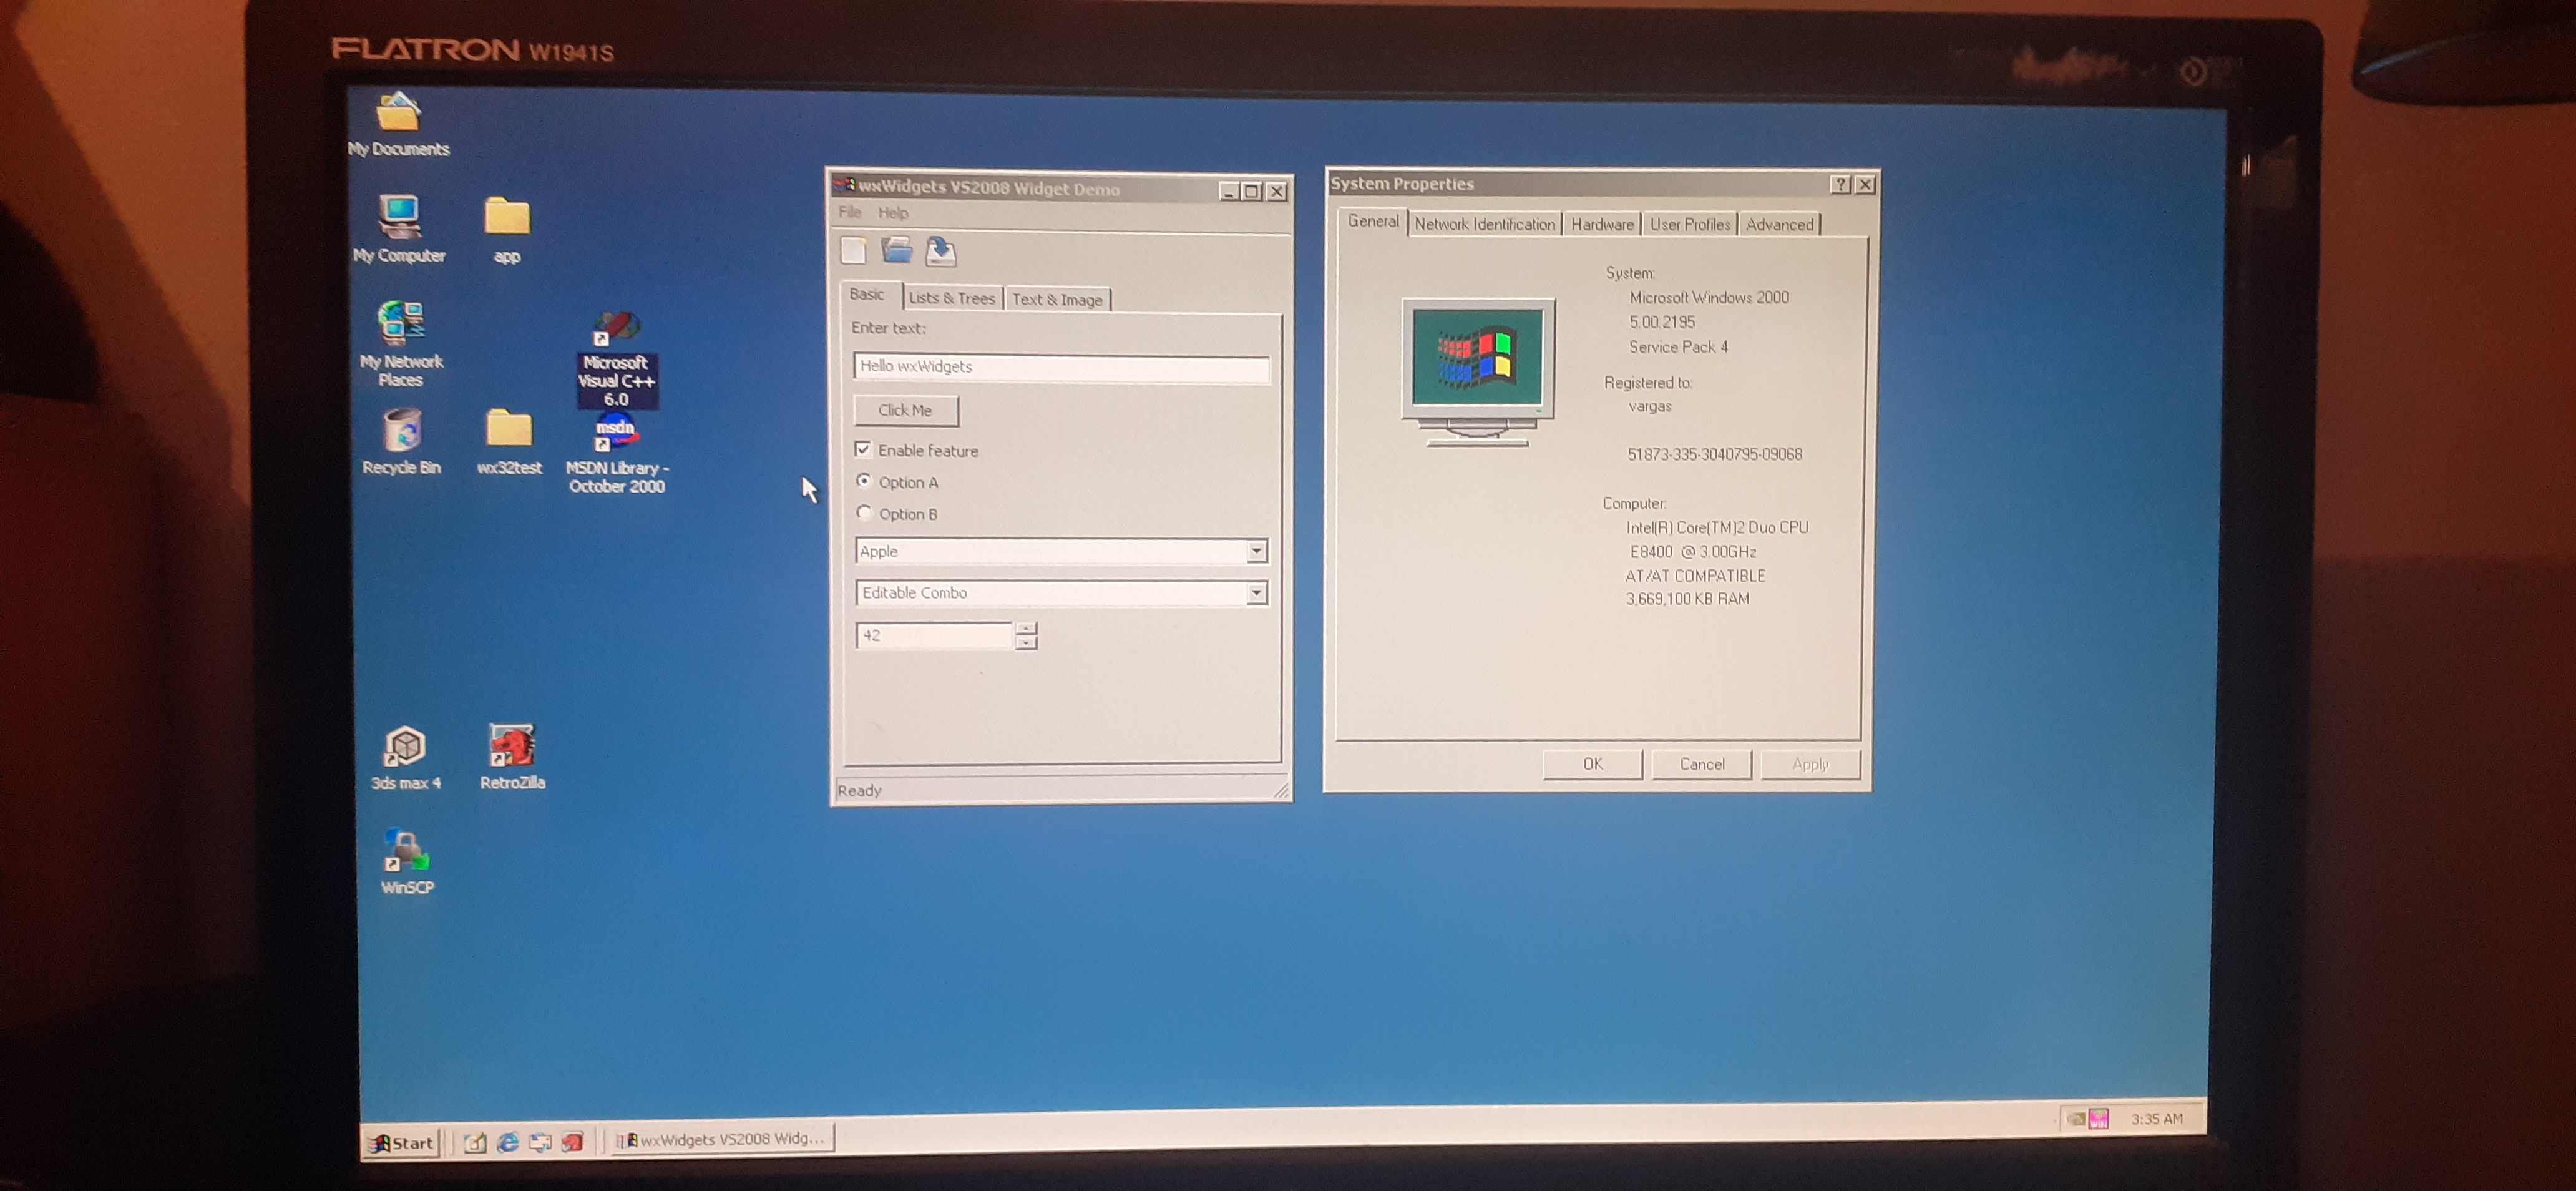Image resolution: width=2576 pixels, height=1191 pixels.
Task: Click Cancel in System Properties
Action: (x=1702, y=764)
